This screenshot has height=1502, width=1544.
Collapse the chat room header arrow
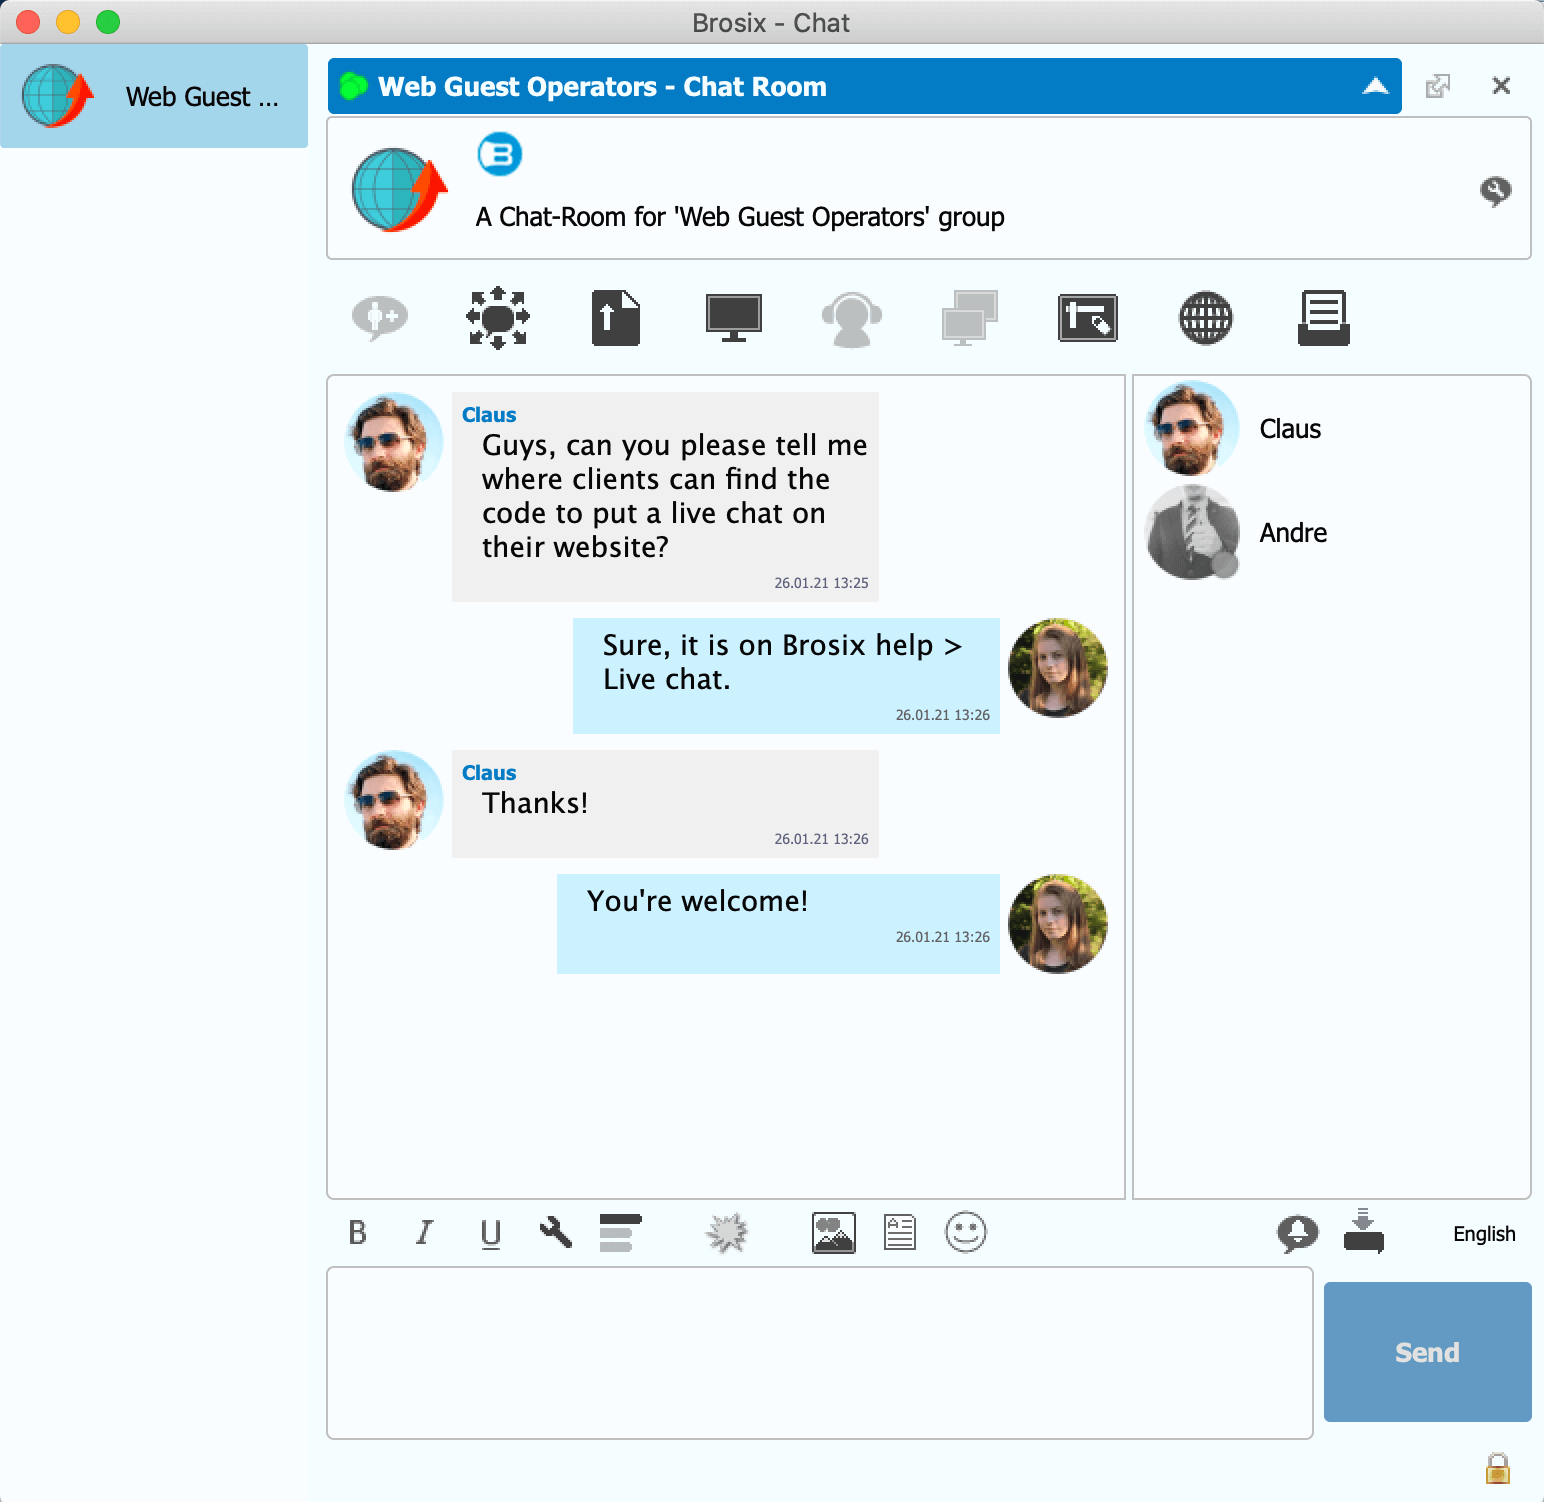point(1375,86)
